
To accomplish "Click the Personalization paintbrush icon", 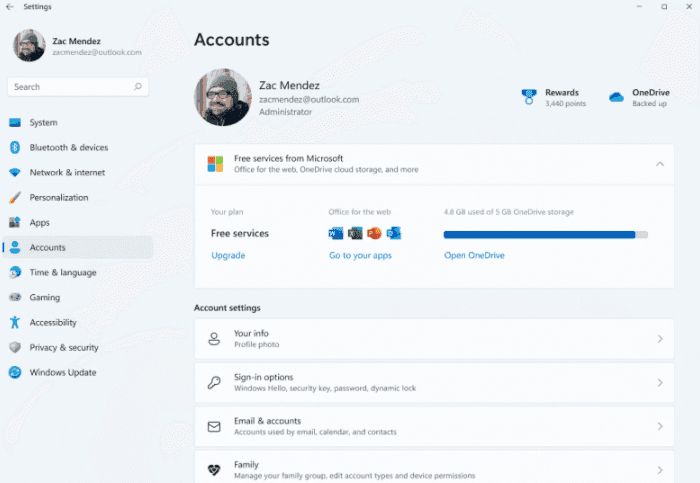I will tap(15, 197).
